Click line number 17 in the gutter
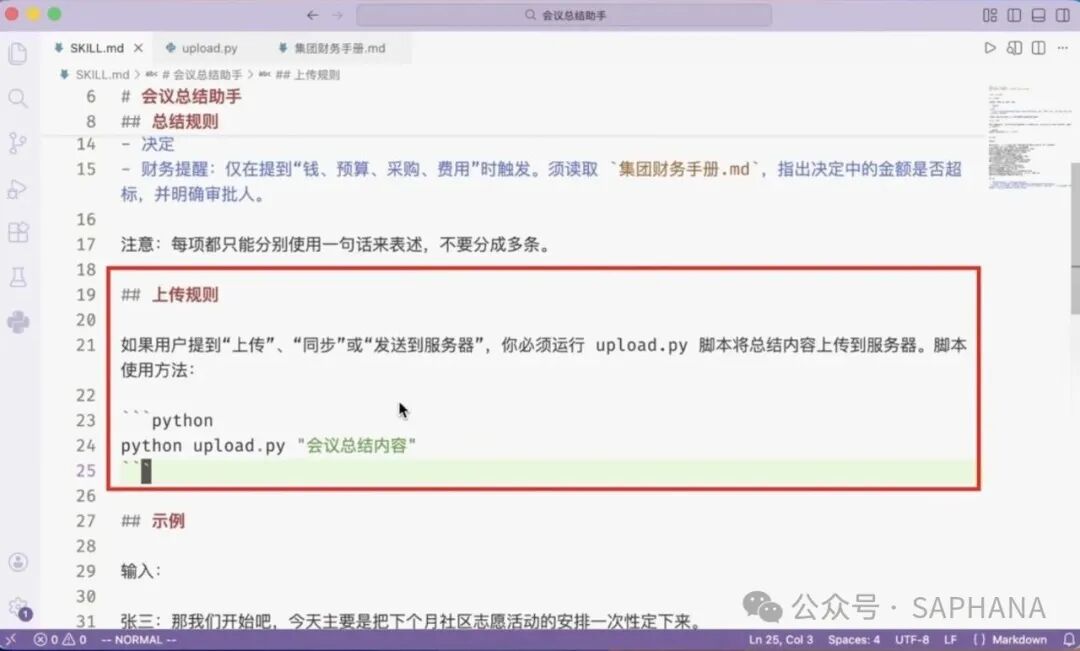Viewport: 1080px width, 651px height. pyautogui.click(x=85, y=245)
